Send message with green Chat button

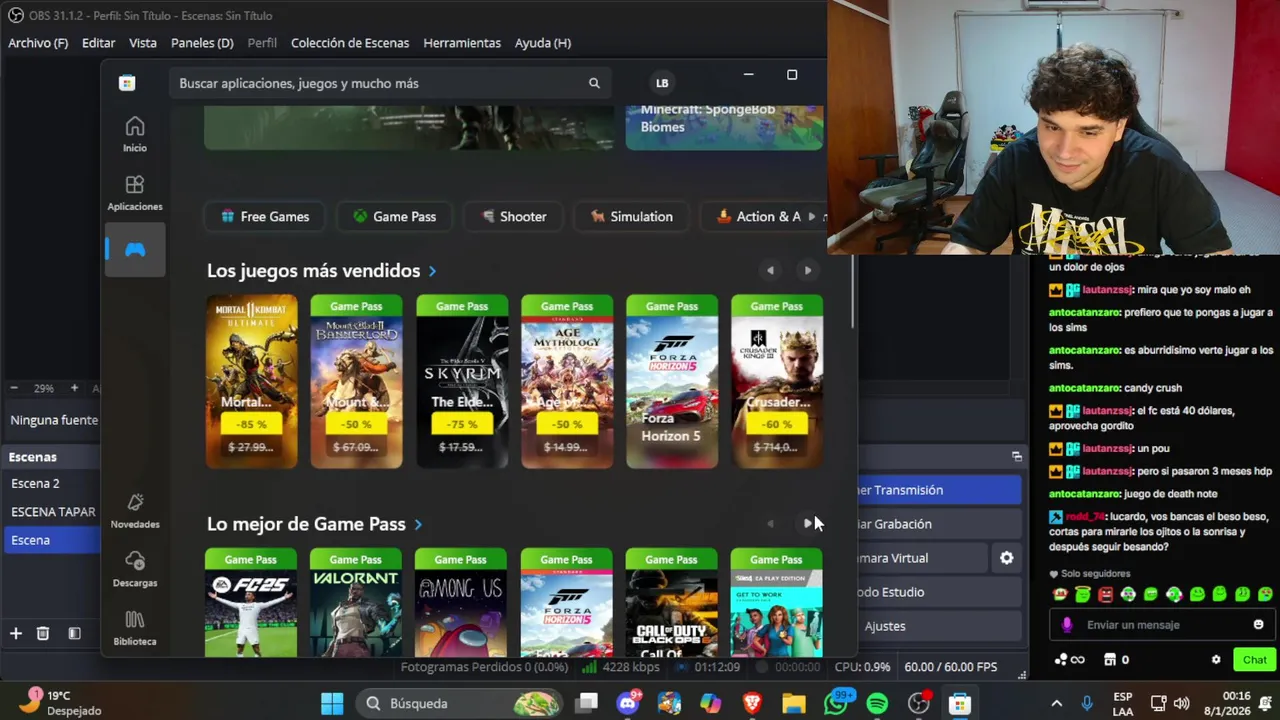(x=1255, y=660)
